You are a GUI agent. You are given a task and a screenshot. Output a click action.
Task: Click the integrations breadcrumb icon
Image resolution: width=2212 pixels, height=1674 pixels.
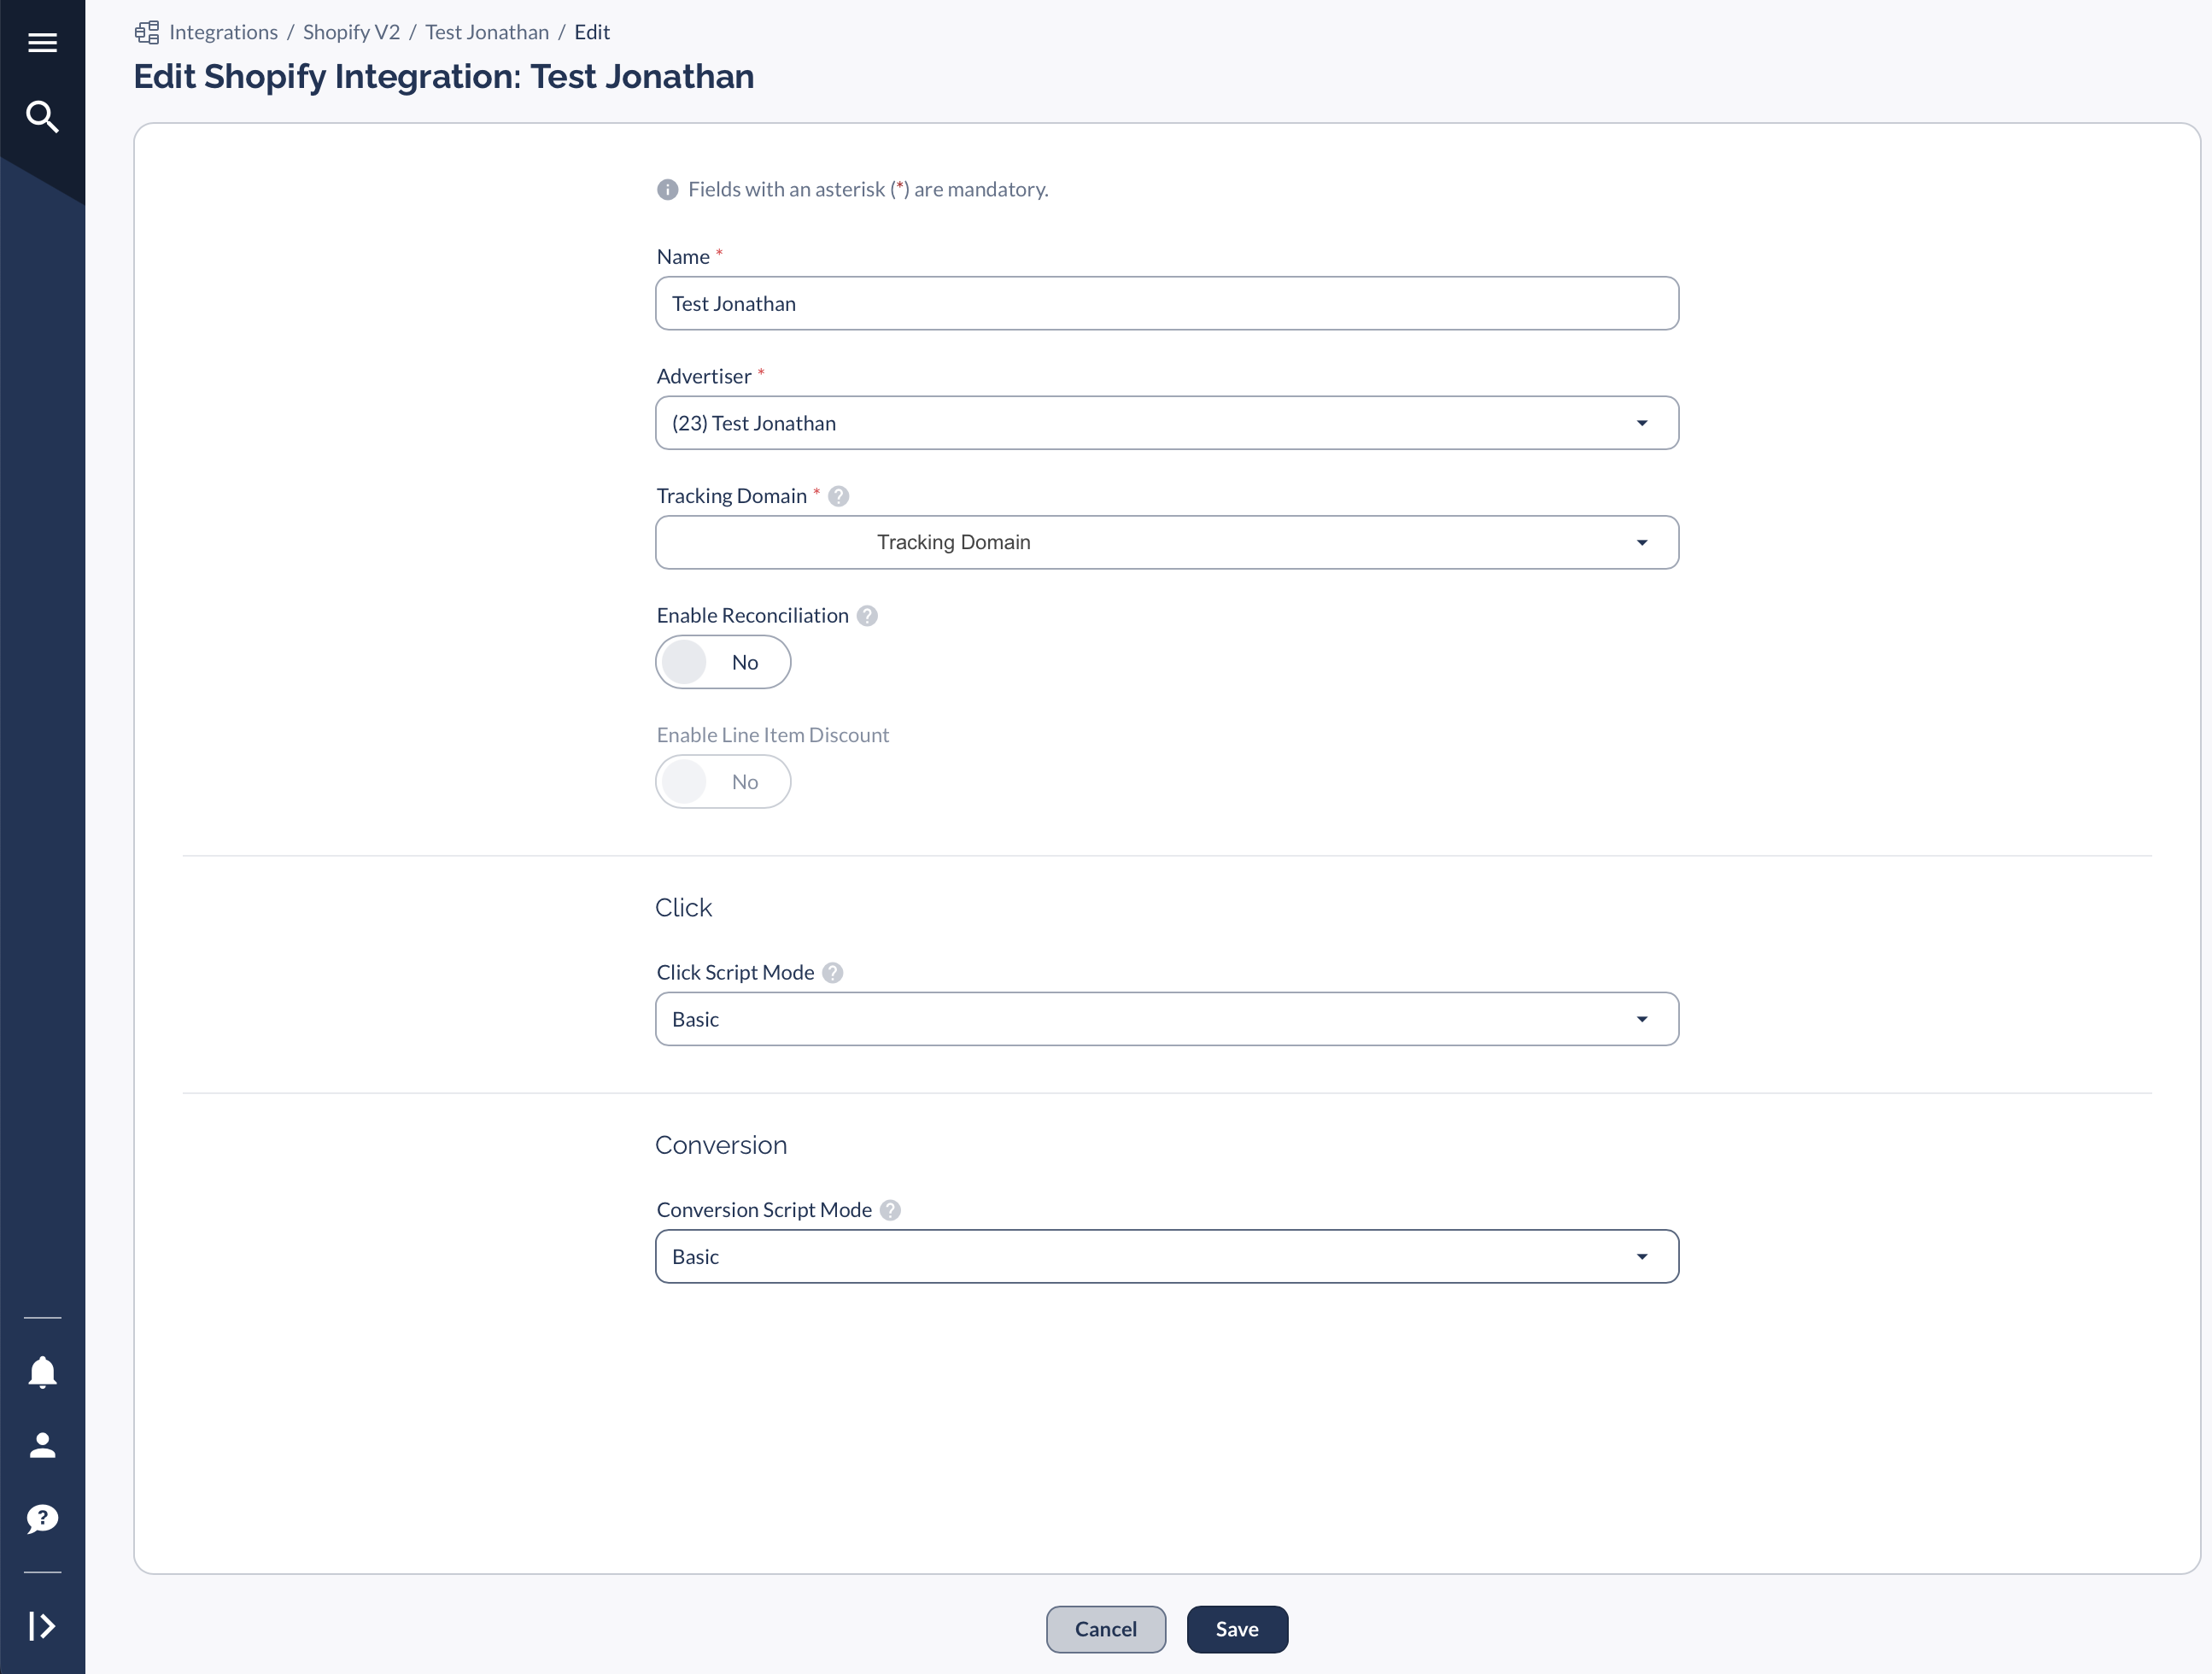click(147, 32)
